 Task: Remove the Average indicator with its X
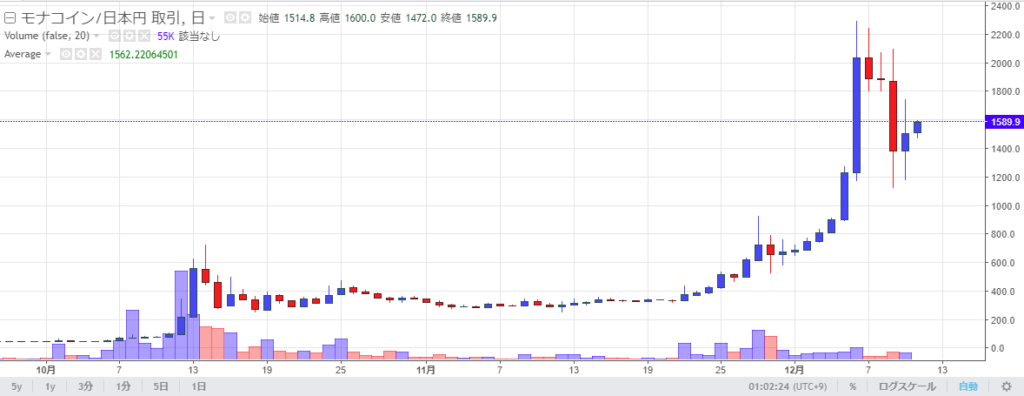coord(96,54)
